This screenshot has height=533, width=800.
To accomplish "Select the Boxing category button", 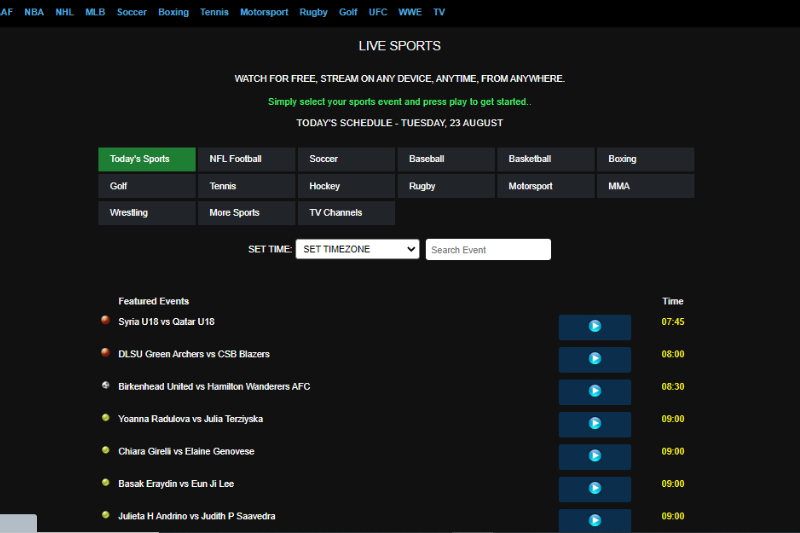I will 645,159.
